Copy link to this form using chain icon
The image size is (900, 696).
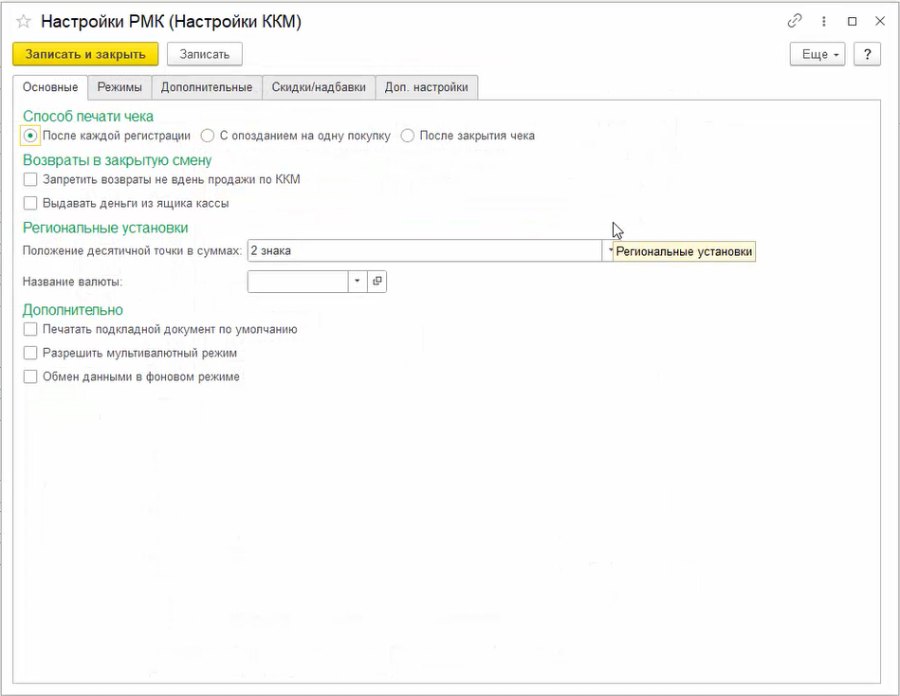[x=794, y=21]
